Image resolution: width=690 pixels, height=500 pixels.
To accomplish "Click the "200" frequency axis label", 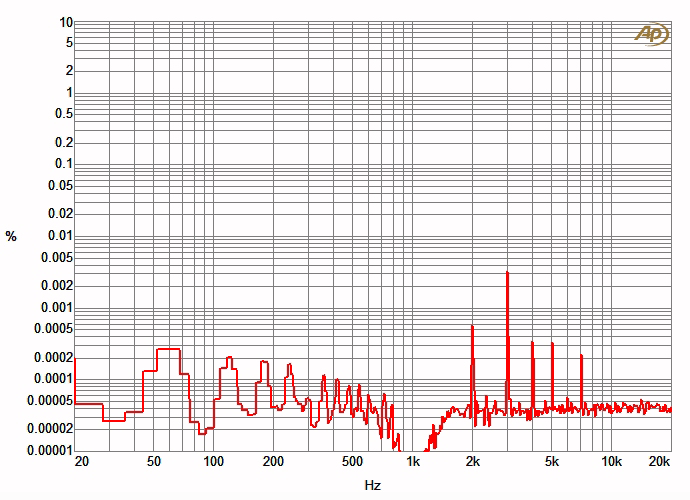I will 273,462.
